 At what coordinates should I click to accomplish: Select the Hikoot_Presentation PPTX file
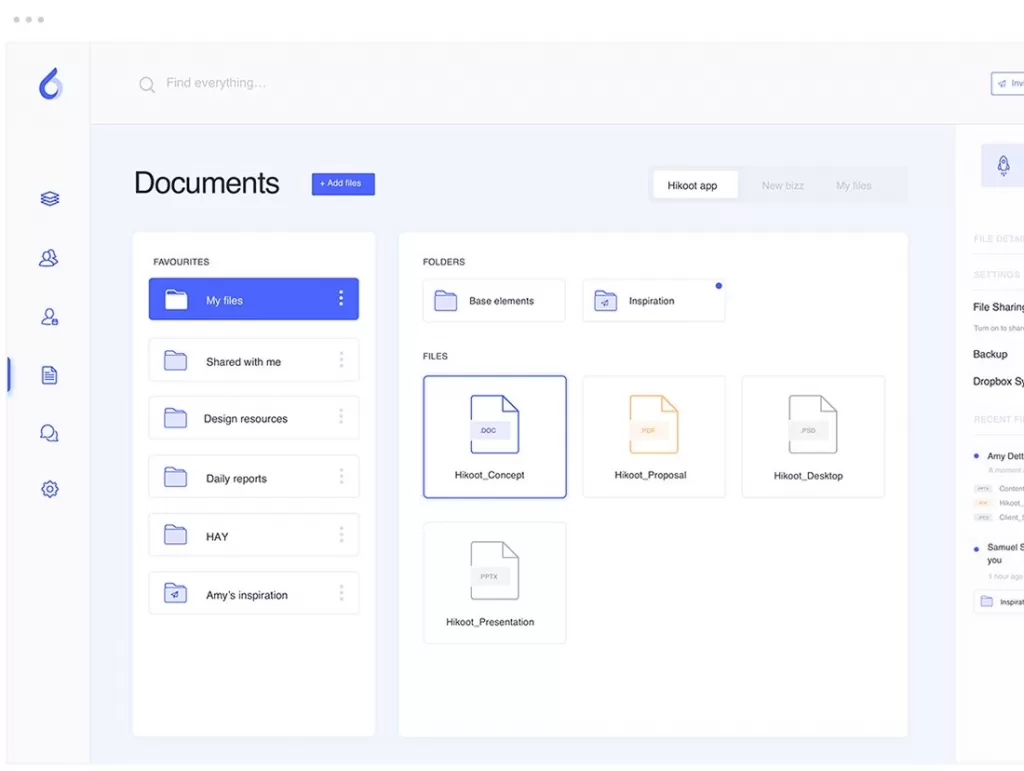494,583
